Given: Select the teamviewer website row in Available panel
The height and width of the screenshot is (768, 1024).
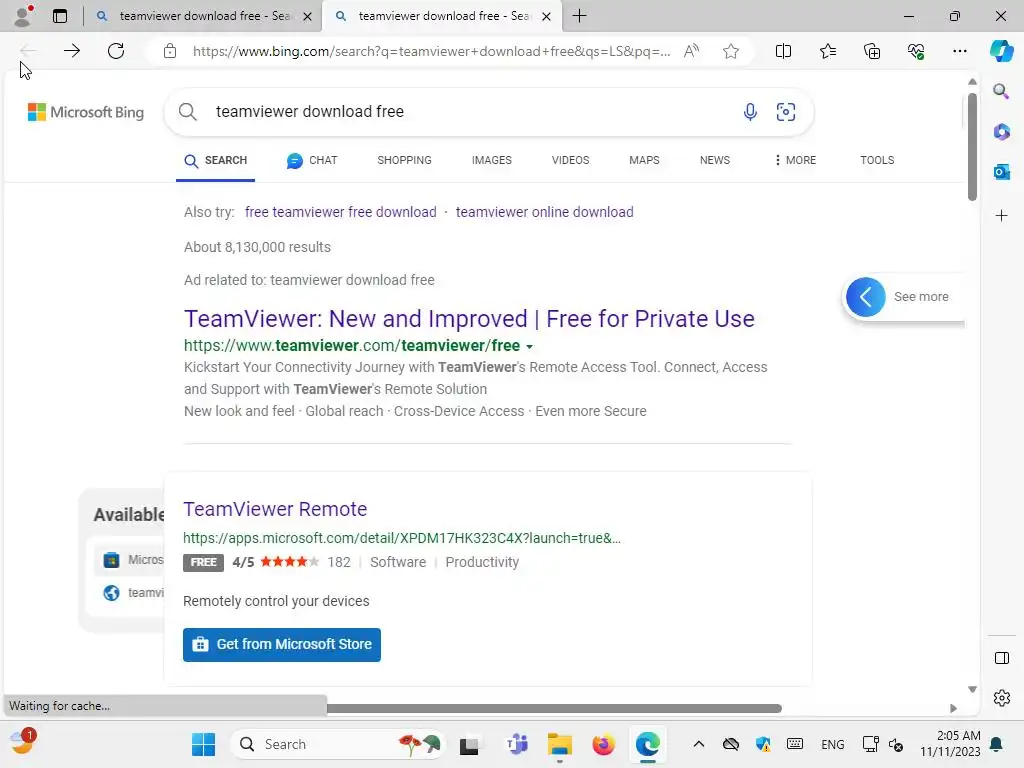Looking at the screenshot, I should tap(133, 593).
